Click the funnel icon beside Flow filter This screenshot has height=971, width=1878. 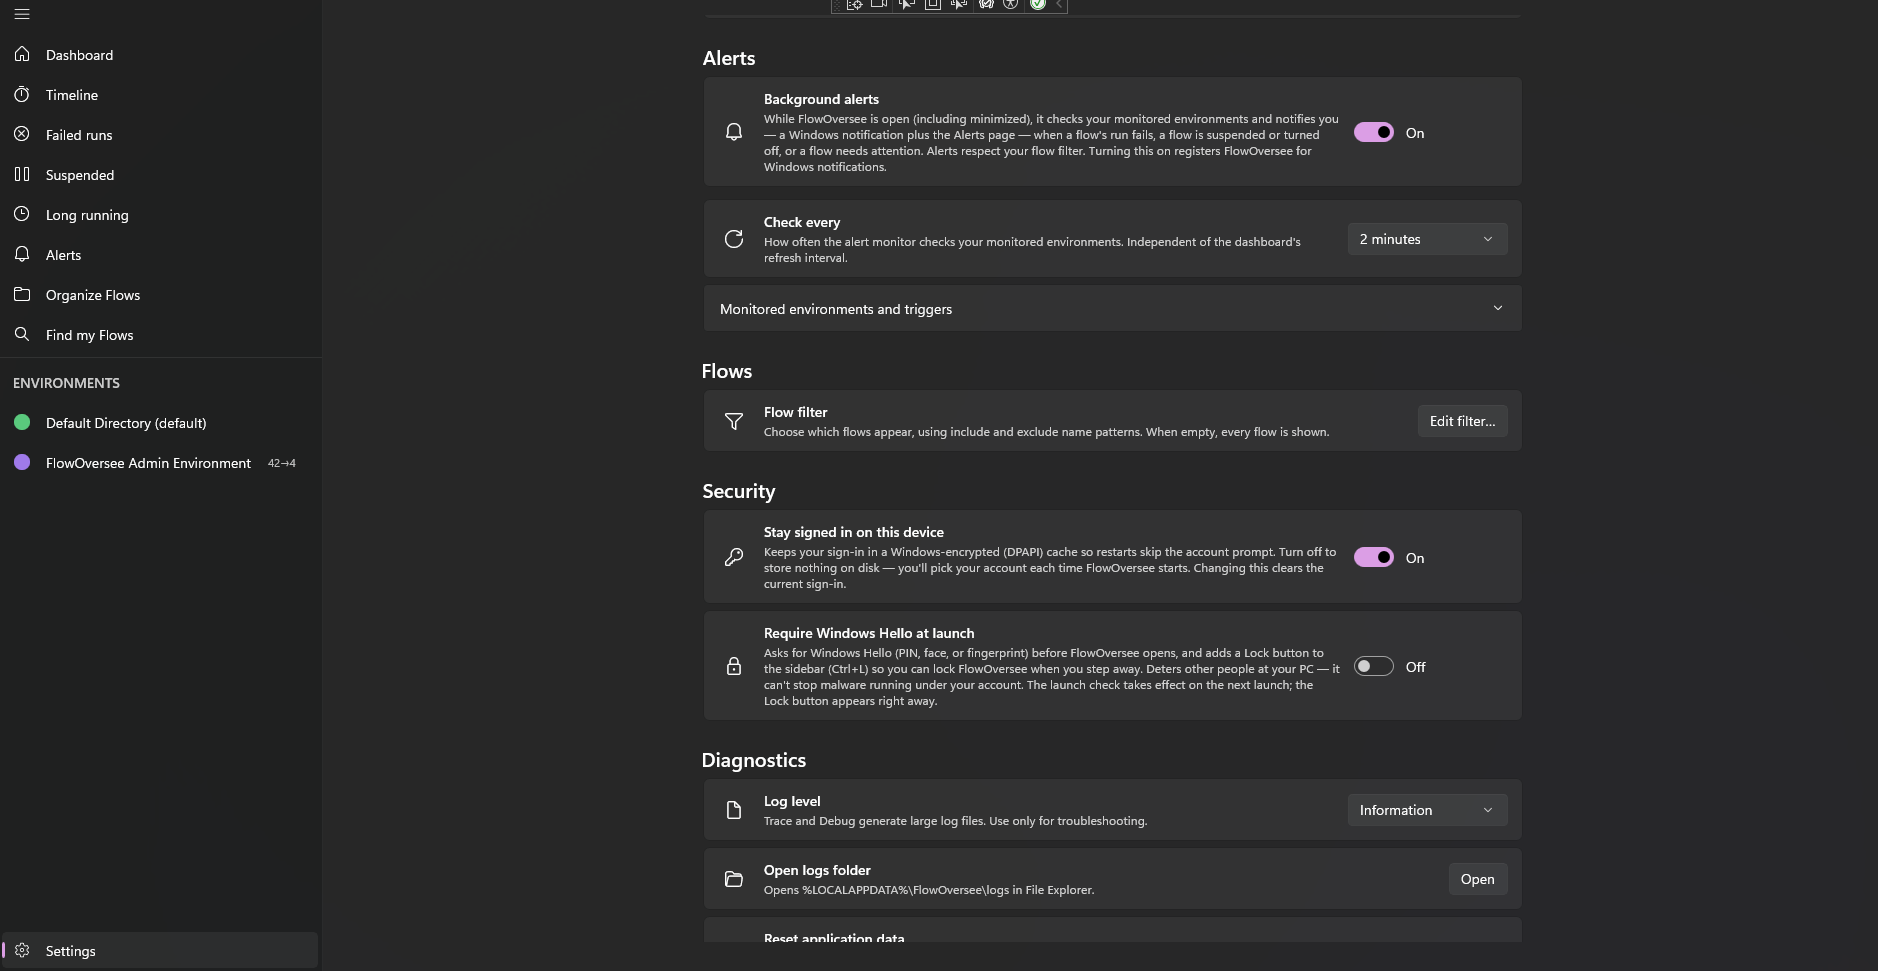tap(734, 421)
